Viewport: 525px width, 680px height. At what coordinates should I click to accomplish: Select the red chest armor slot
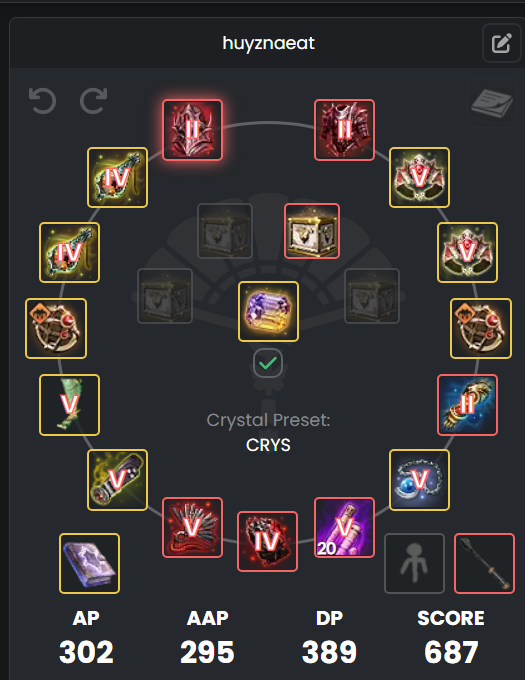344,130
